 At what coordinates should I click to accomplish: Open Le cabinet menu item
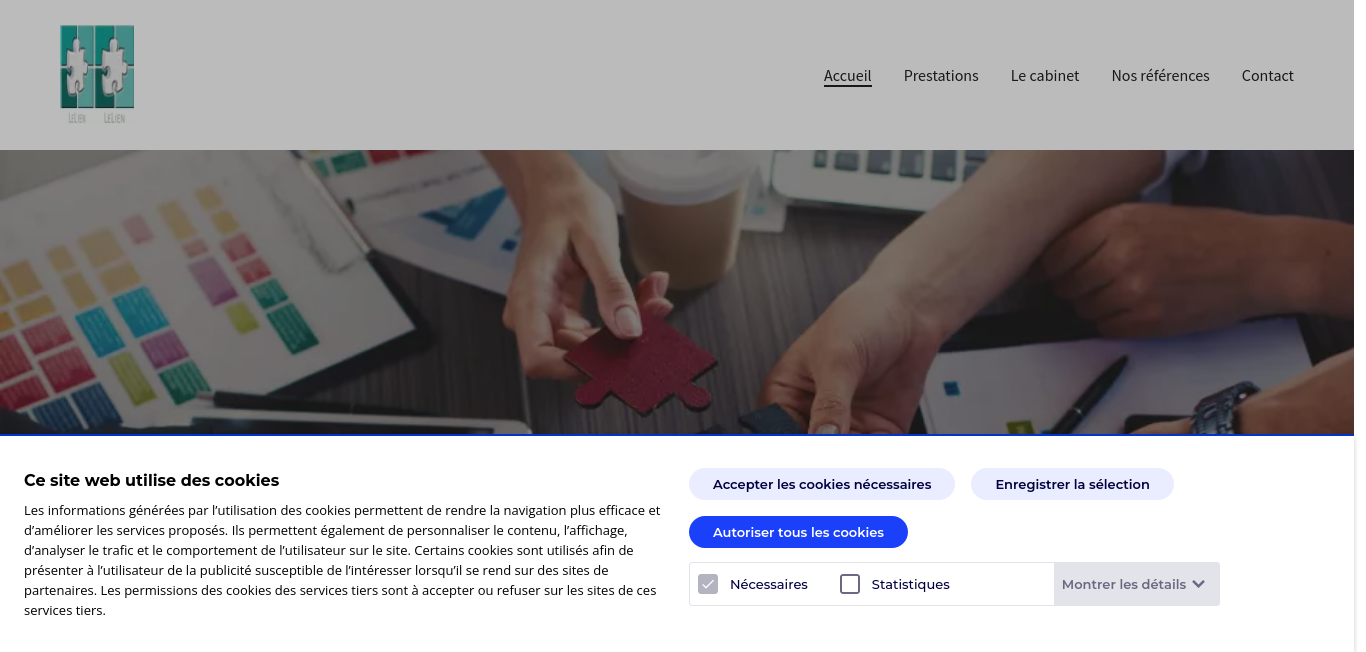1045,76
